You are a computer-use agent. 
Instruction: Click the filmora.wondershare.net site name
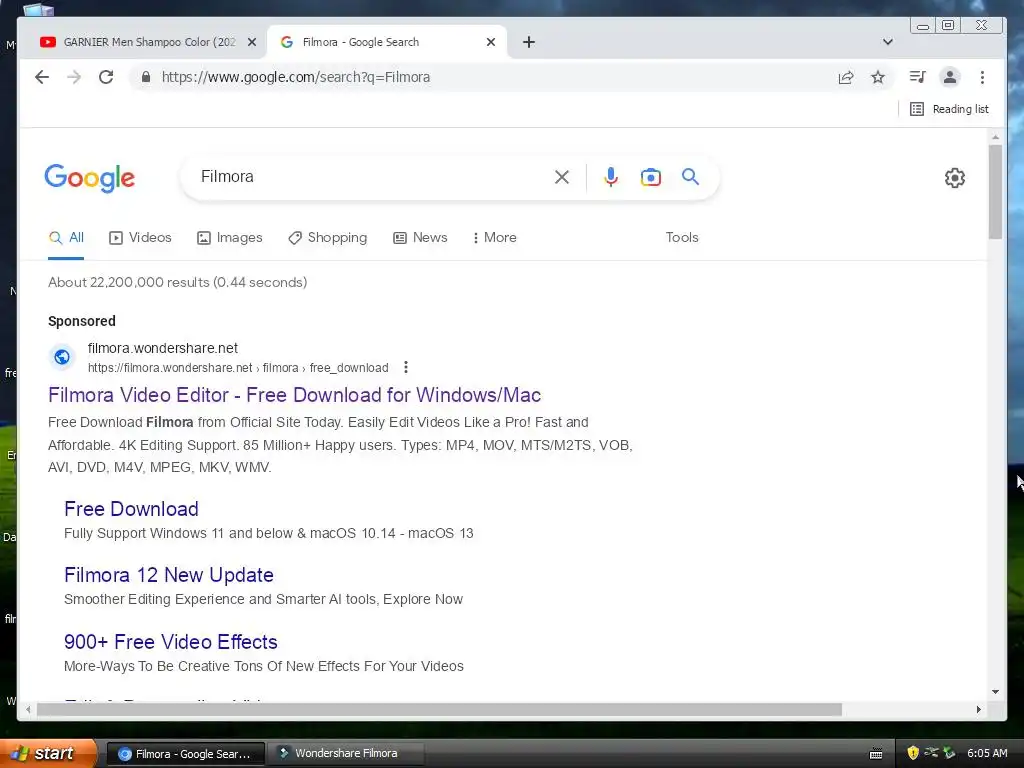(x=163, y=348)
